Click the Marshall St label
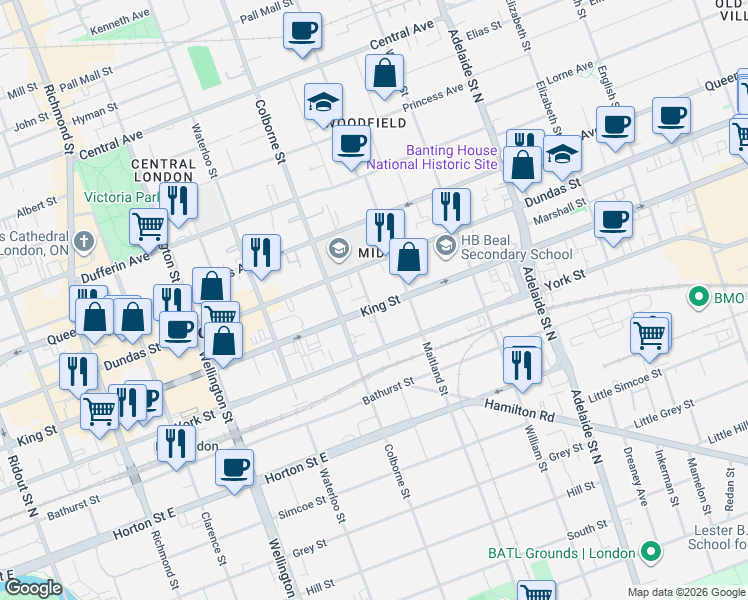The width and height of the screenshot is (748, 600). 560,211
